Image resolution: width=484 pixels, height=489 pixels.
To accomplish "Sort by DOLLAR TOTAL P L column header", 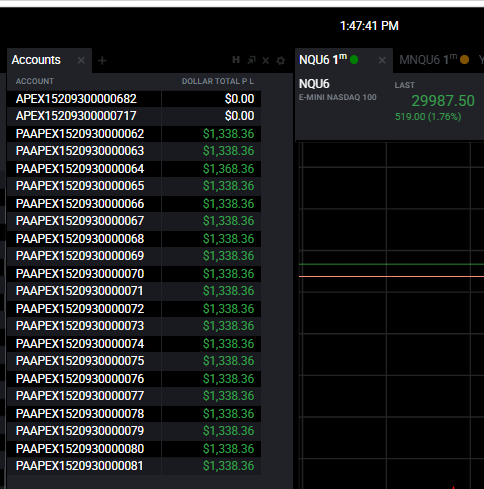I will point(218,81).
